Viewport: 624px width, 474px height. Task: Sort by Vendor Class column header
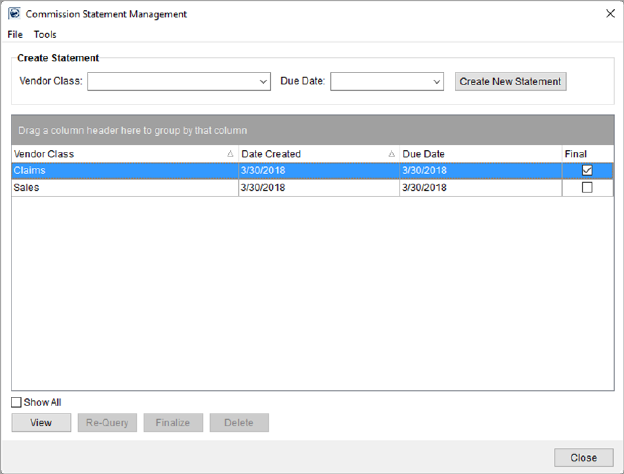coord(120,154)
